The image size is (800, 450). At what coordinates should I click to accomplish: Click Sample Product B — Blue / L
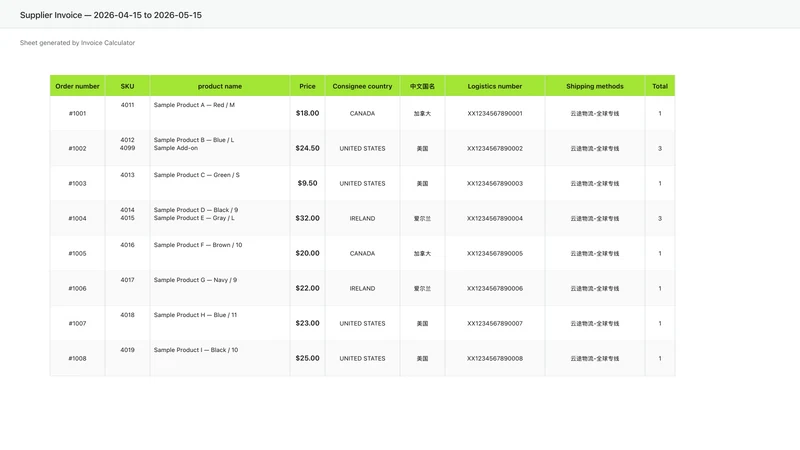tap(194, 140)
